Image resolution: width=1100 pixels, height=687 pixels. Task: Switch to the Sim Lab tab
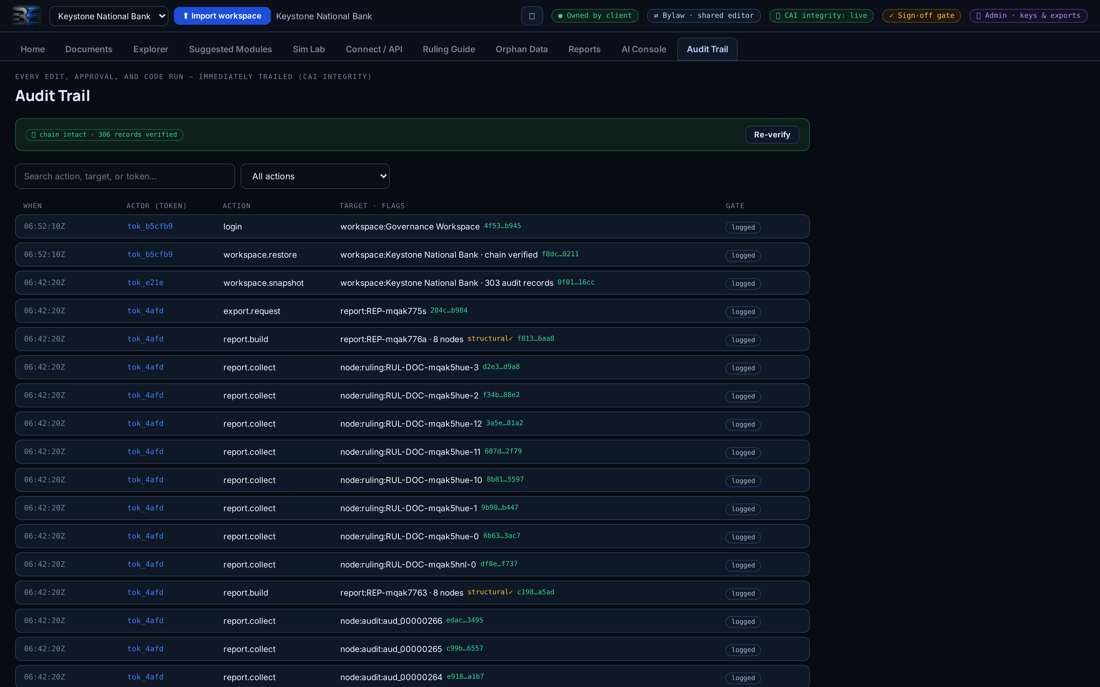coord(309,49)
